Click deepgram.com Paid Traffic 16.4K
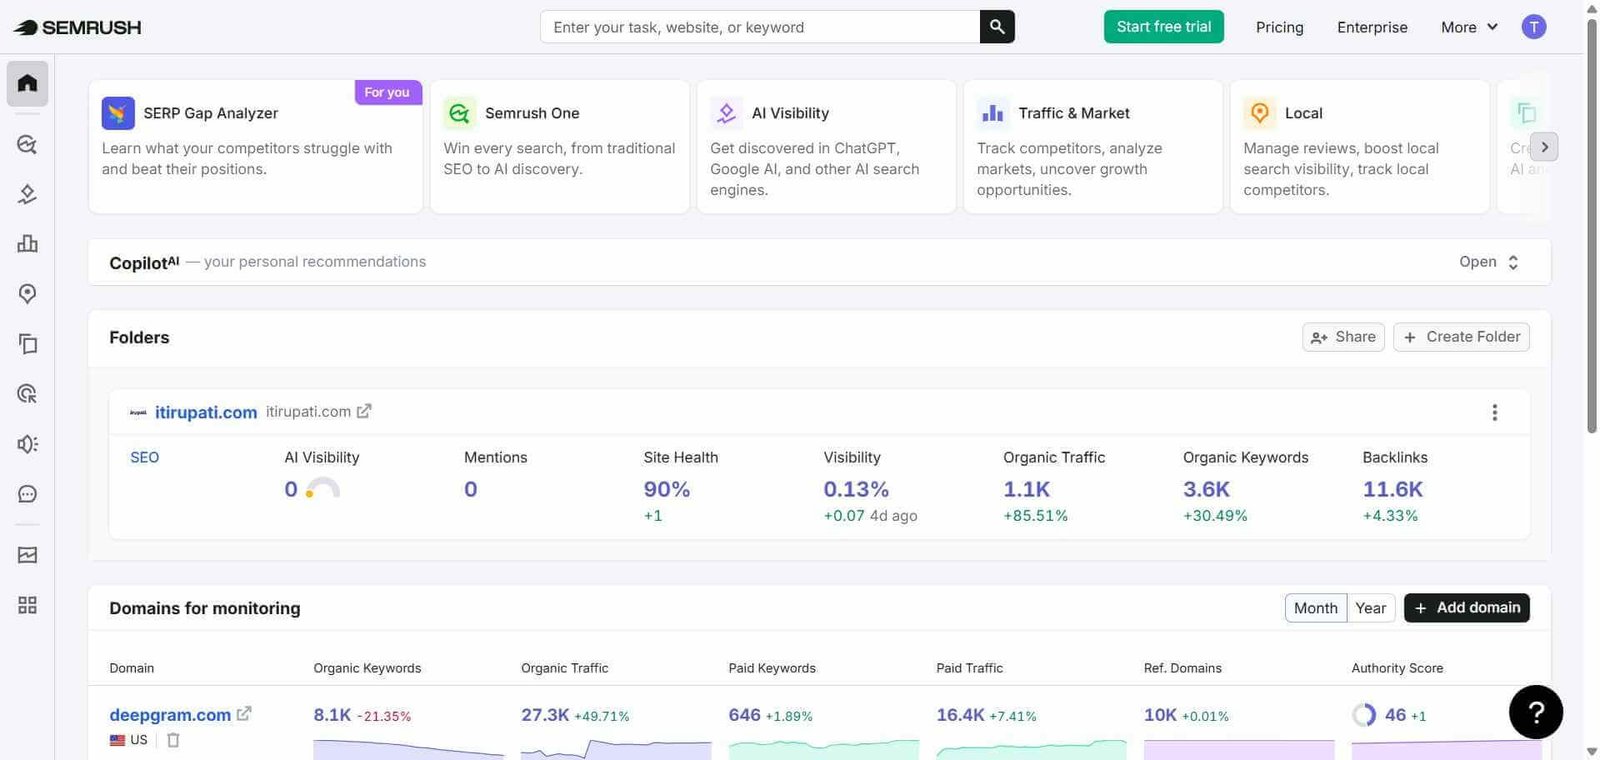The width and height of the screenshot is (1600, 760). [x=960, y=715]
